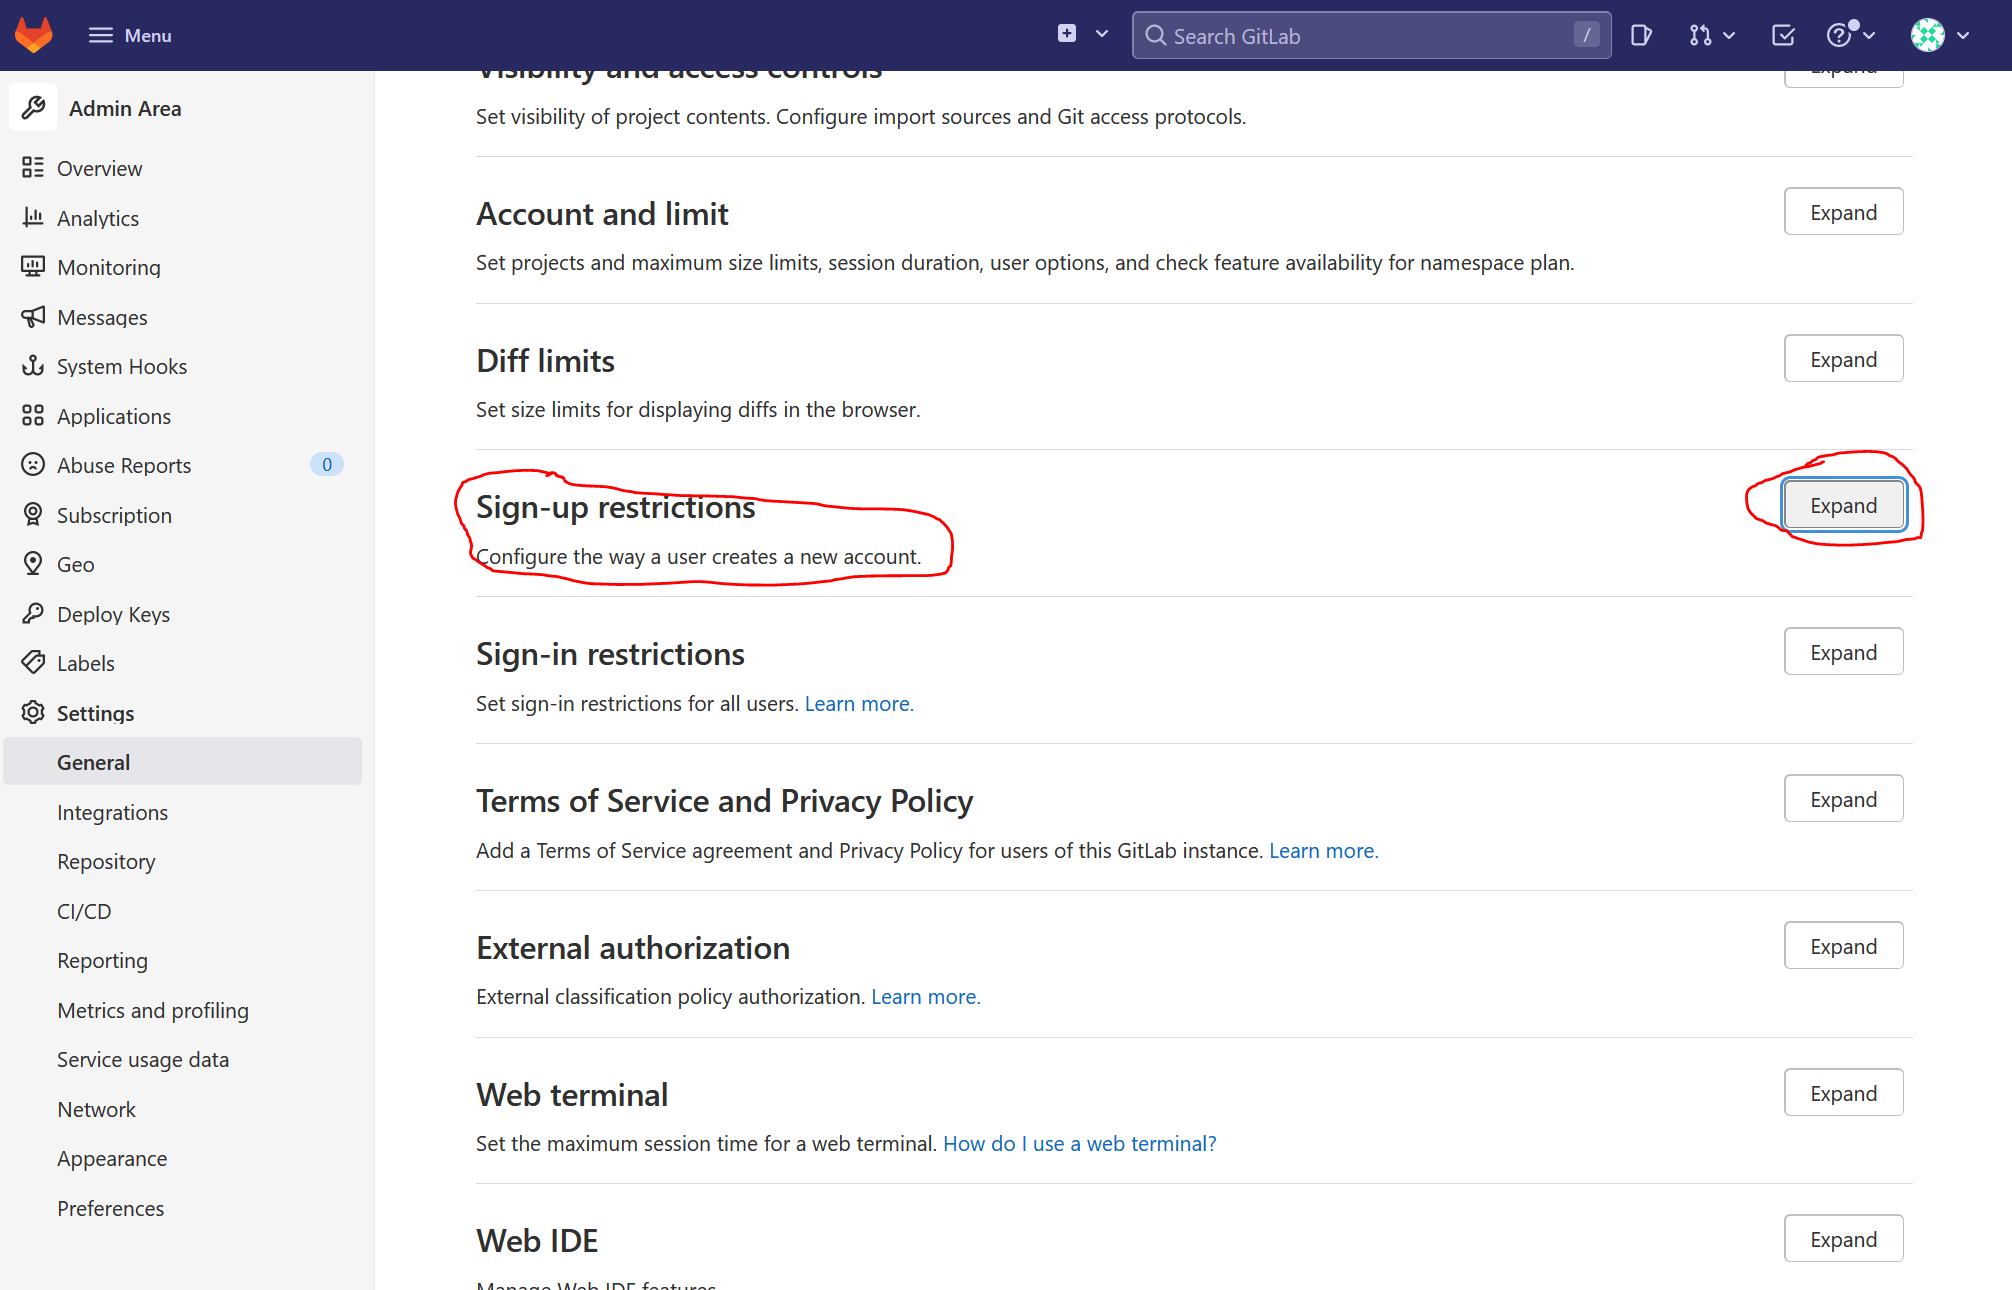The image size is (2012, 1290).
Task: Click Learn more under Sign-in restrictions
Action: (857, 703)
